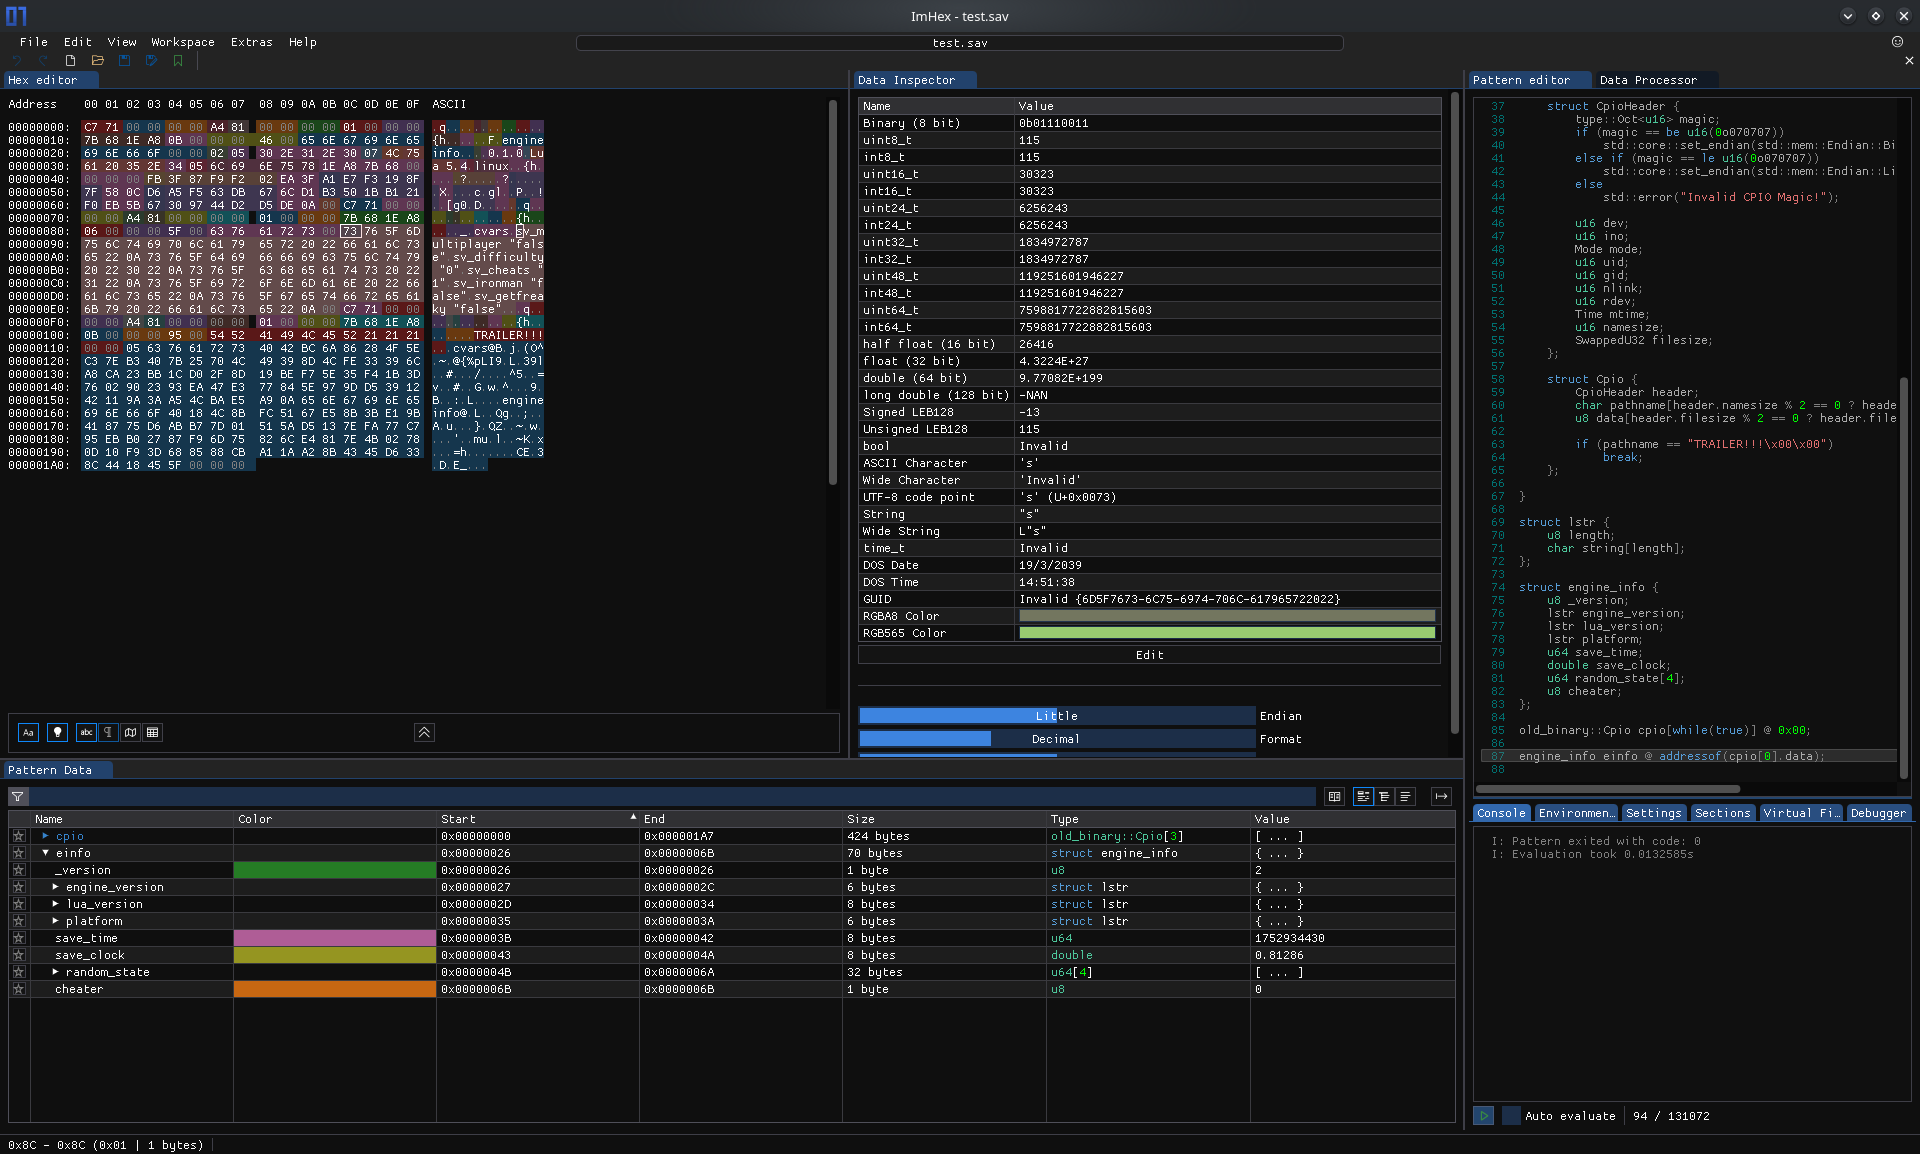This screenshot has height=1154, width=1920.
Task: Click the export arrow icon in Pattern Data
Action: point(1441,797)
